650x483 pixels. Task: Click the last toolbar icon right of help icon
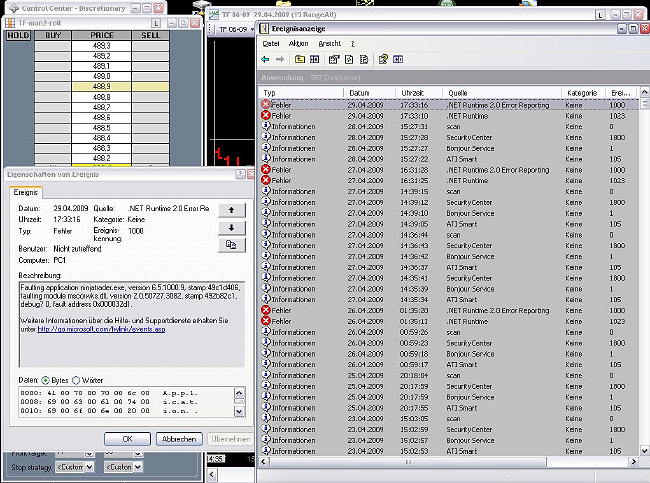[398, 60]
